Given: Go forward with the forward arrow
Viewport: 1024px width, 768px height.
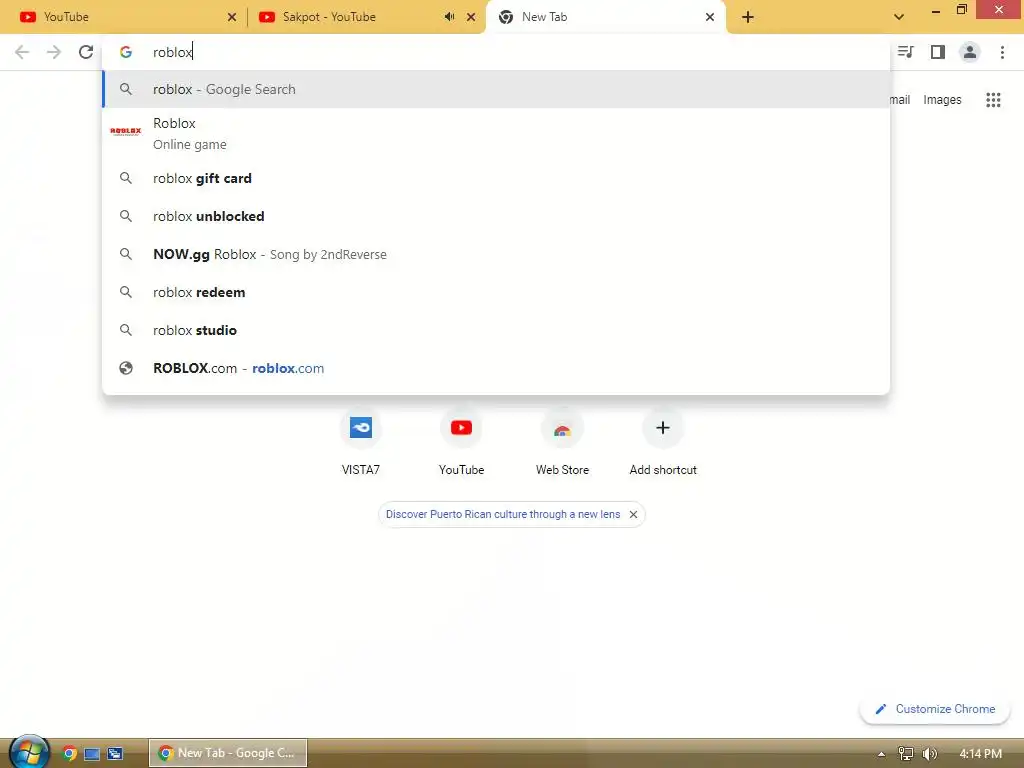Looking at the screenshot, I should tap(54, 52).
